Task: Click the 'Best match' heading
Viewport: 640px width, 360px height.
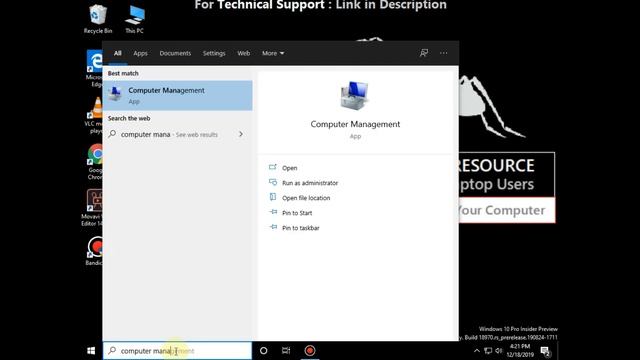Action: coord(123,73)
